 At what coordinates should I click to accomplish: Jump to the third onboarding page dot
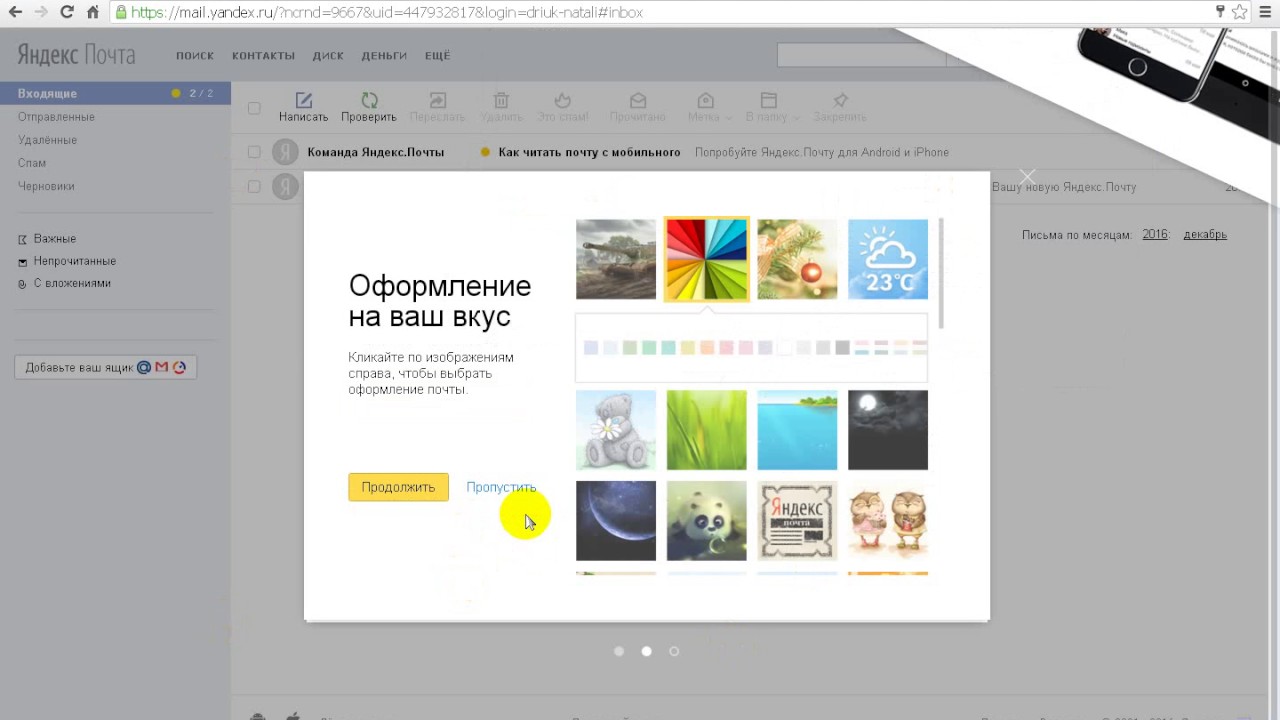click(x=674, y=651)
